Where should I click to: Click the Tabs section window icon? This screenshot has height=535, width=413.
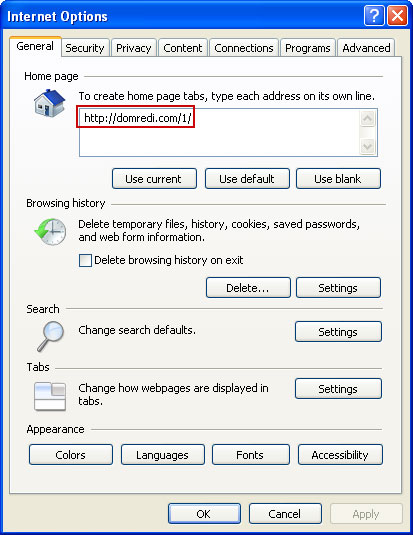point(50,396)
